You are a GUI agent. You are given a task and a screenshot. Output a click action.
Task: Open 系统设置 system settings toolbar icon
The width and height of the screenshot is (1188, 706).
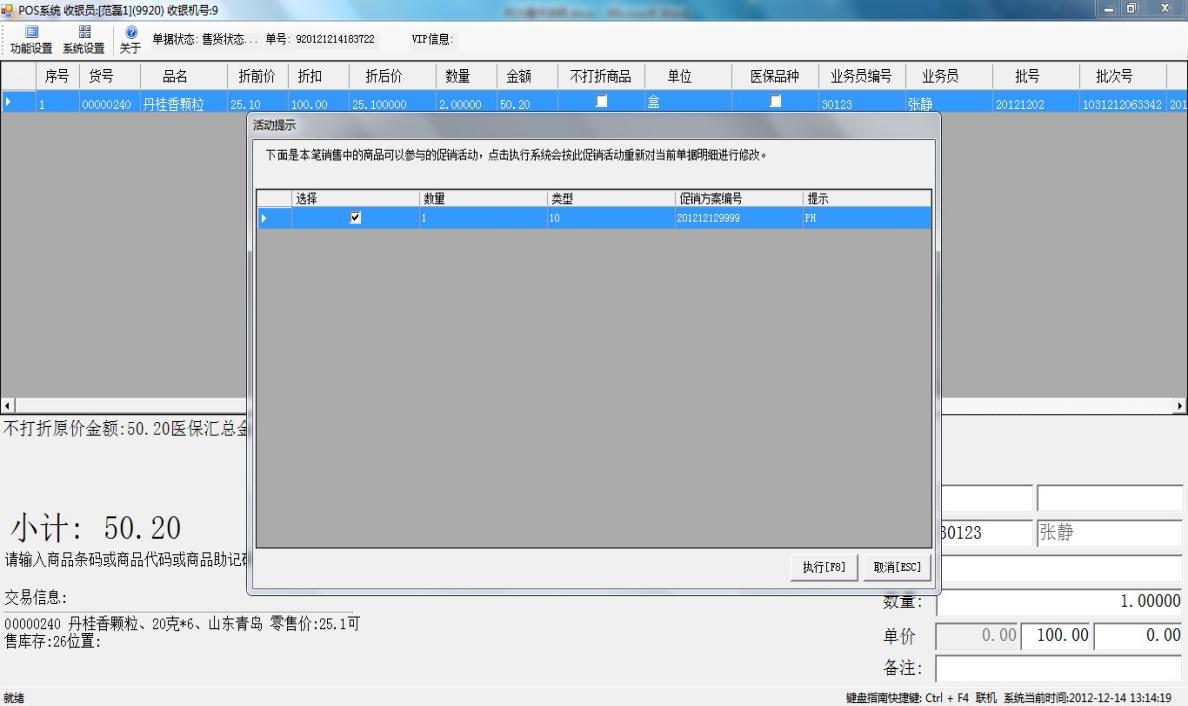[x=84, y=39]
